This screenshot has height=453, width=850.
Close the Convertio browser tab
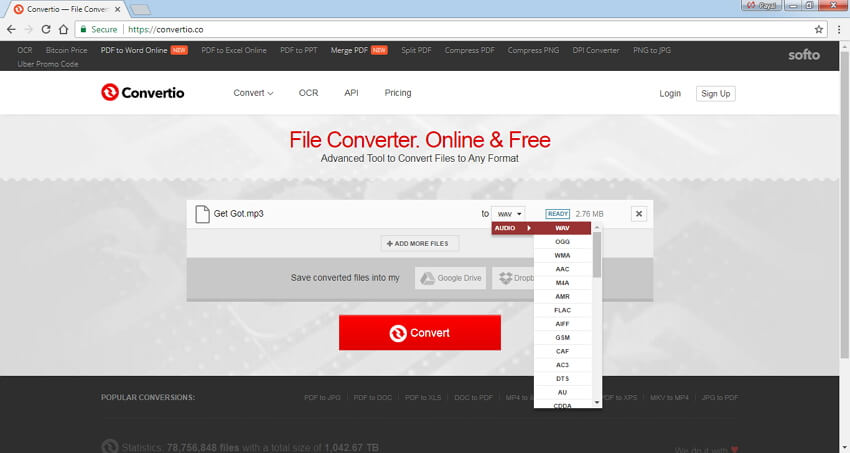117,9
